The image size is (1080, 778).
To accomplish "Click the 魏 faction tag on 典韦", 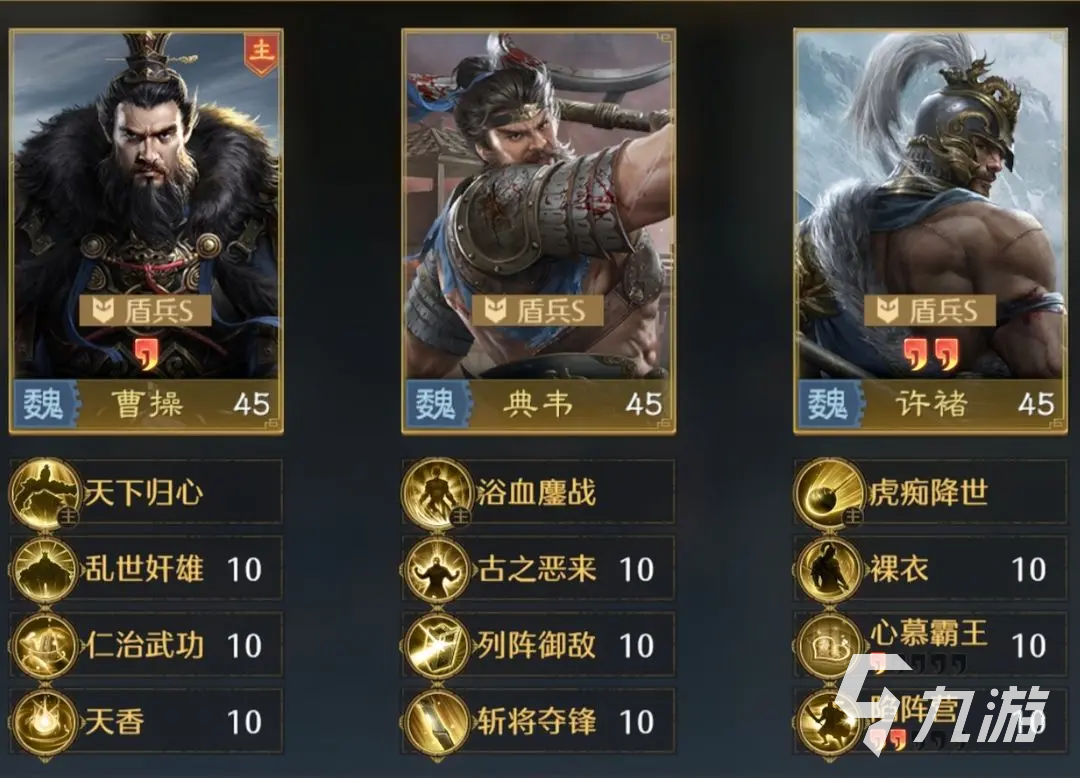I will pyautogui.click(x=436, y=403).
